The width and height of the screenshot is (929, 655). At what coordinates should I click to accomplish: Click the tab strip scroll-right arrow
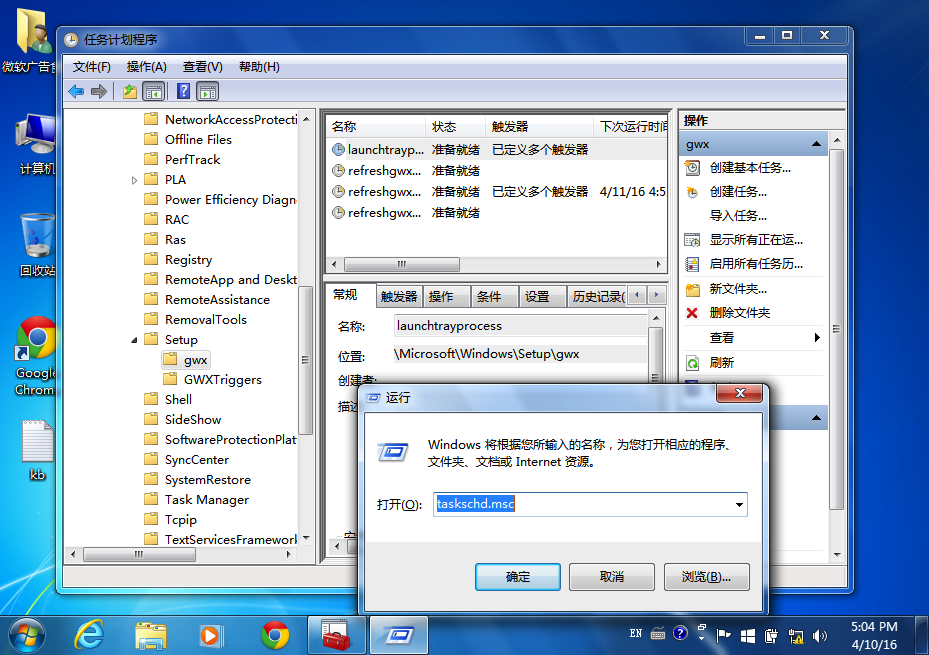click(x=656, y=295)
